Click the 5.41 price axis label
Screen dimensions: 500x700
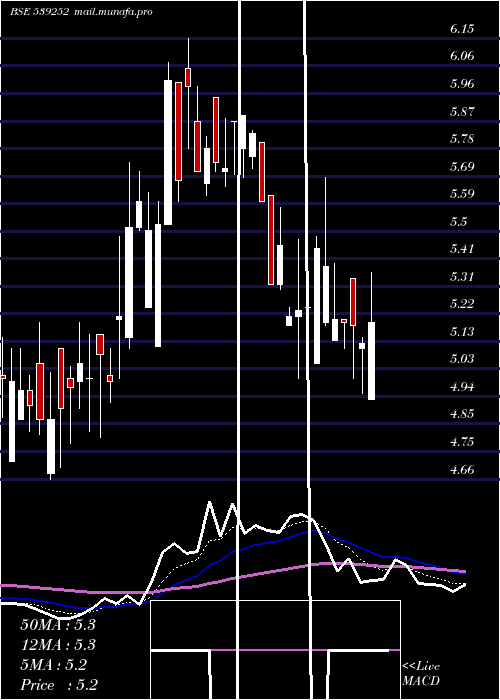click(462, 249)
